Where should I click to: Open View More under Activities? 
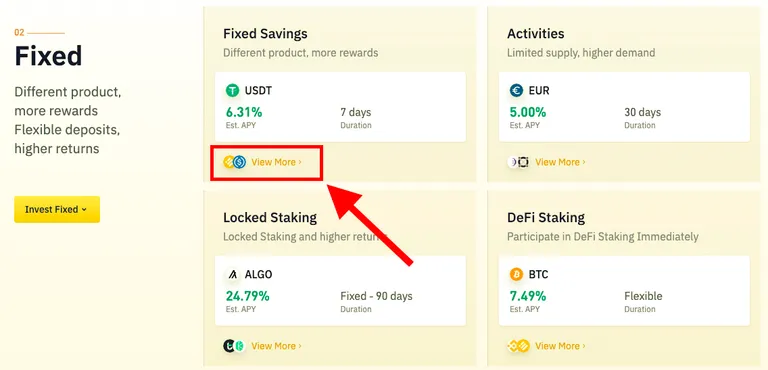[560, 162]
